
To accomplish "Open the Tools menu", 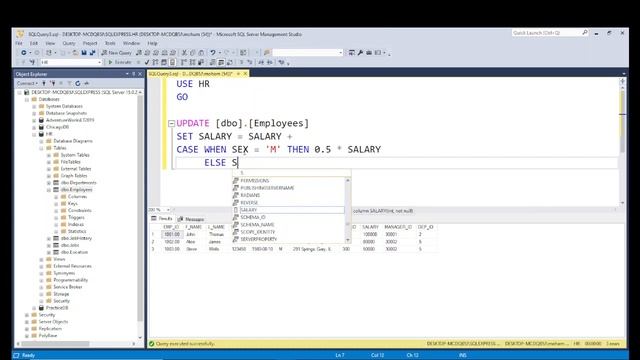I will (110, 43).
